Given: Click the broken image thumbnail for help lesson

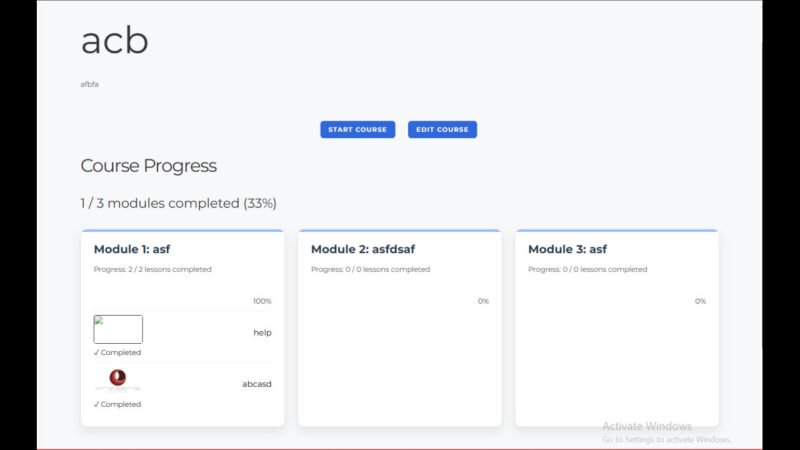Looking at the screenshot, I should pyautogui.click(x=118, y=329).
